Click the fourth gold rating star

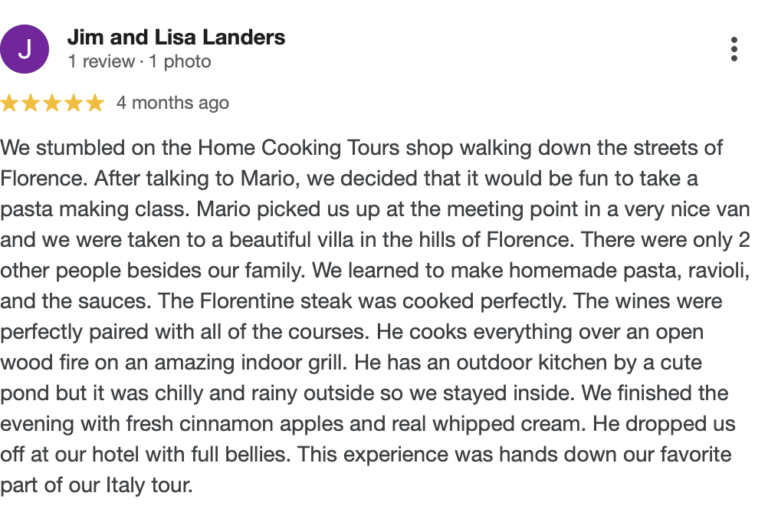coord(74,103)
